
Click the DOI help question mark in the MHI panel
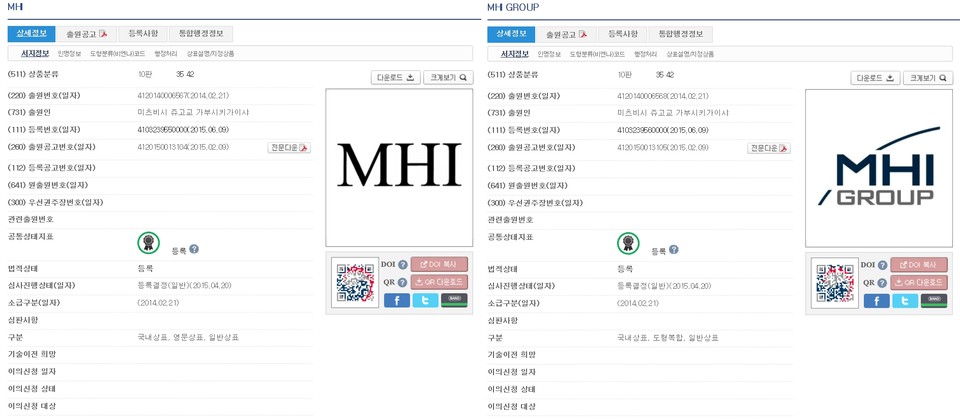[x=402, y=265]
